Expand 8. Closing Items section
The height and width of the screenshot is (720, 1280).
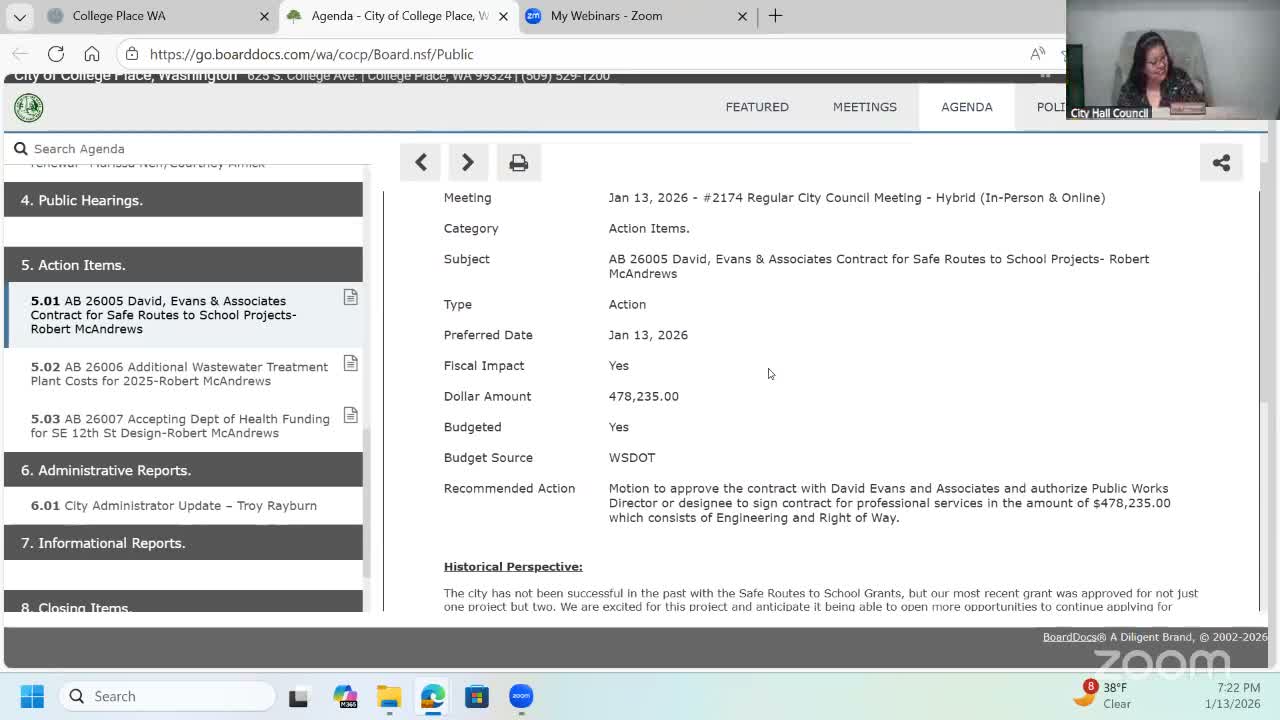coord(184,603)
